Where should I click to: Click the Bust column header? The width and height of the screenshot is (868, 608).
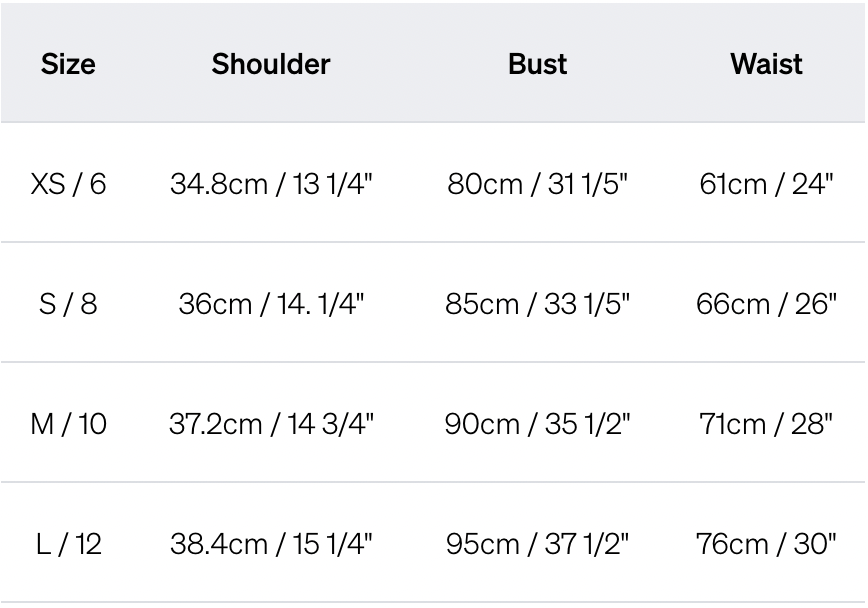click(537, 64)
